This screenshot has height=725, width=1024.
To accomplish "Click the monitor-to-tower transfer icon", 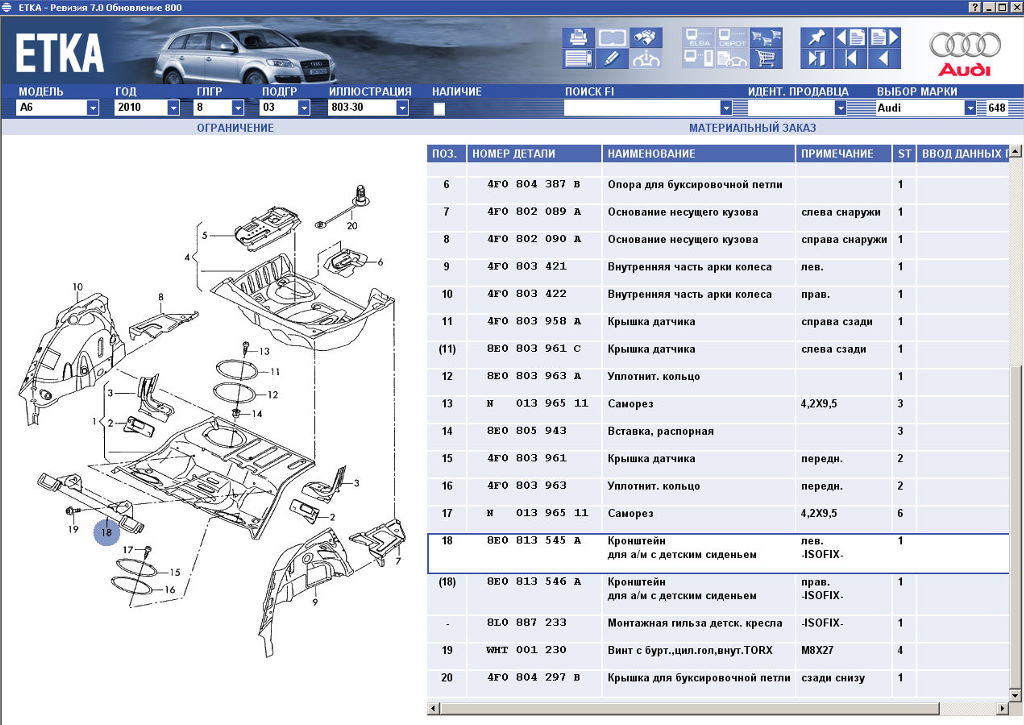I will pos(699,59).
